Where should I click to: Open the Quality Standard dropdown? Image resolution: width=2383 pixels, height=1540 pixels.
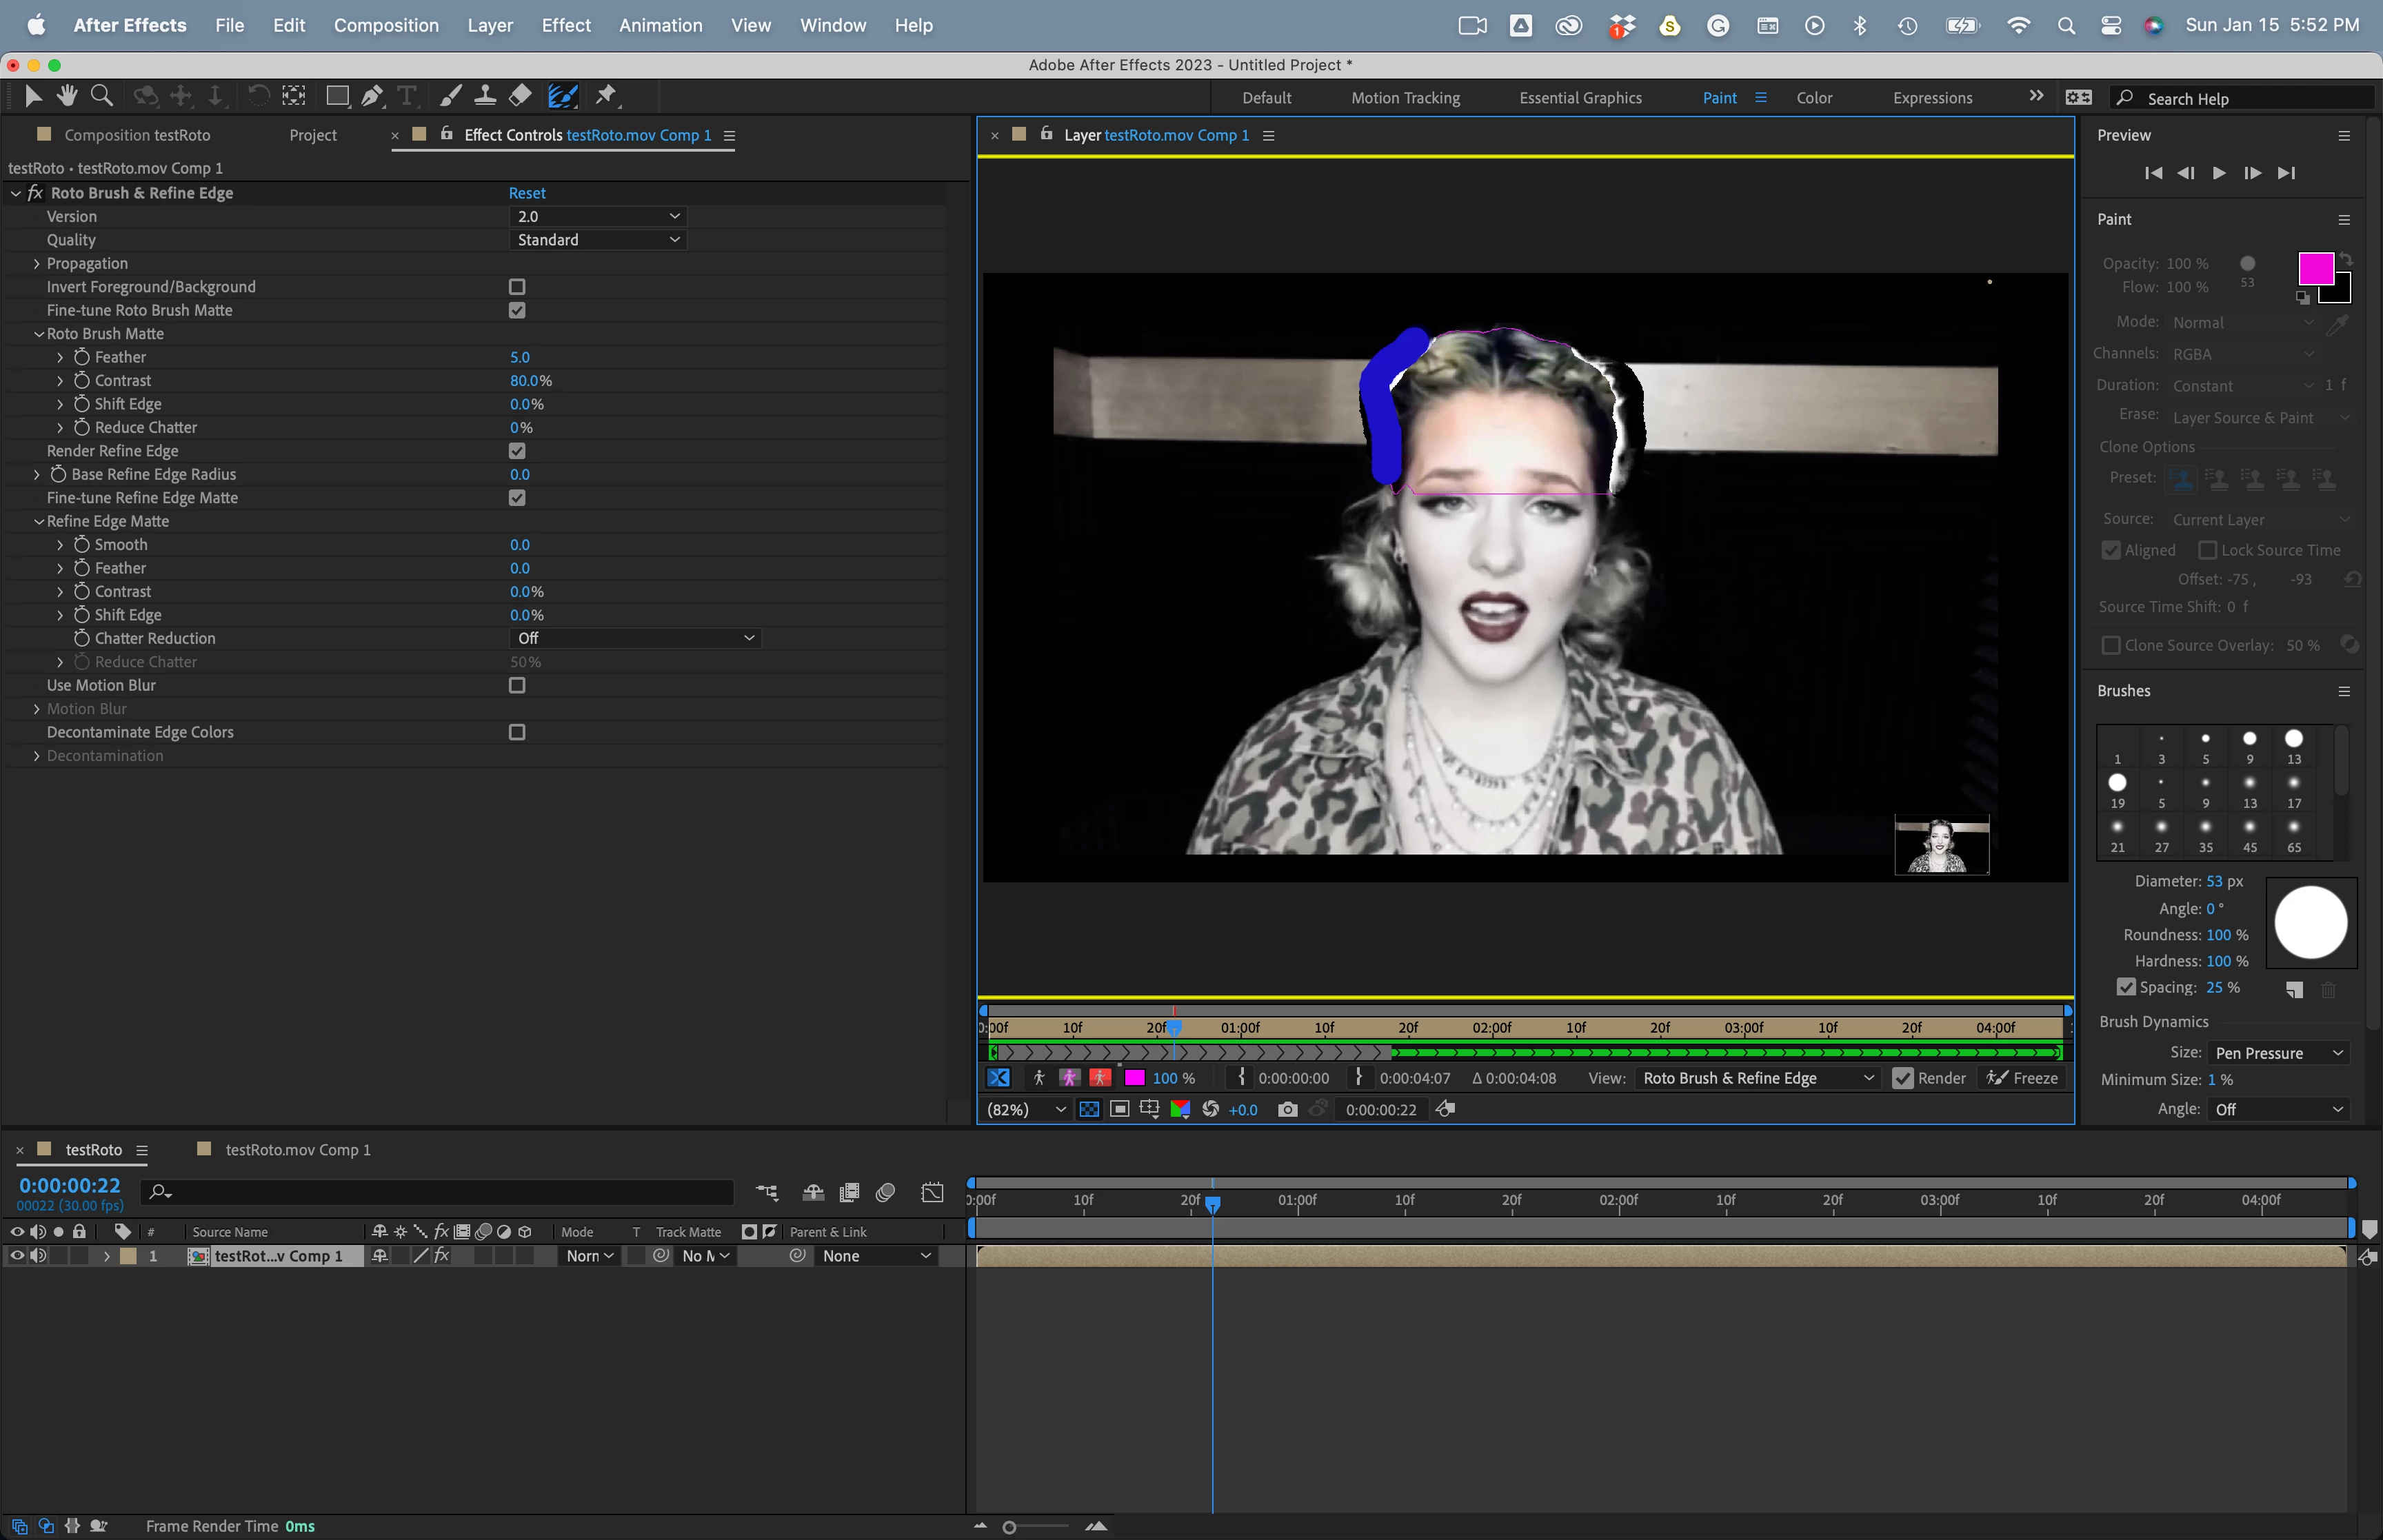pyautogui.click(x=597, y=240)
